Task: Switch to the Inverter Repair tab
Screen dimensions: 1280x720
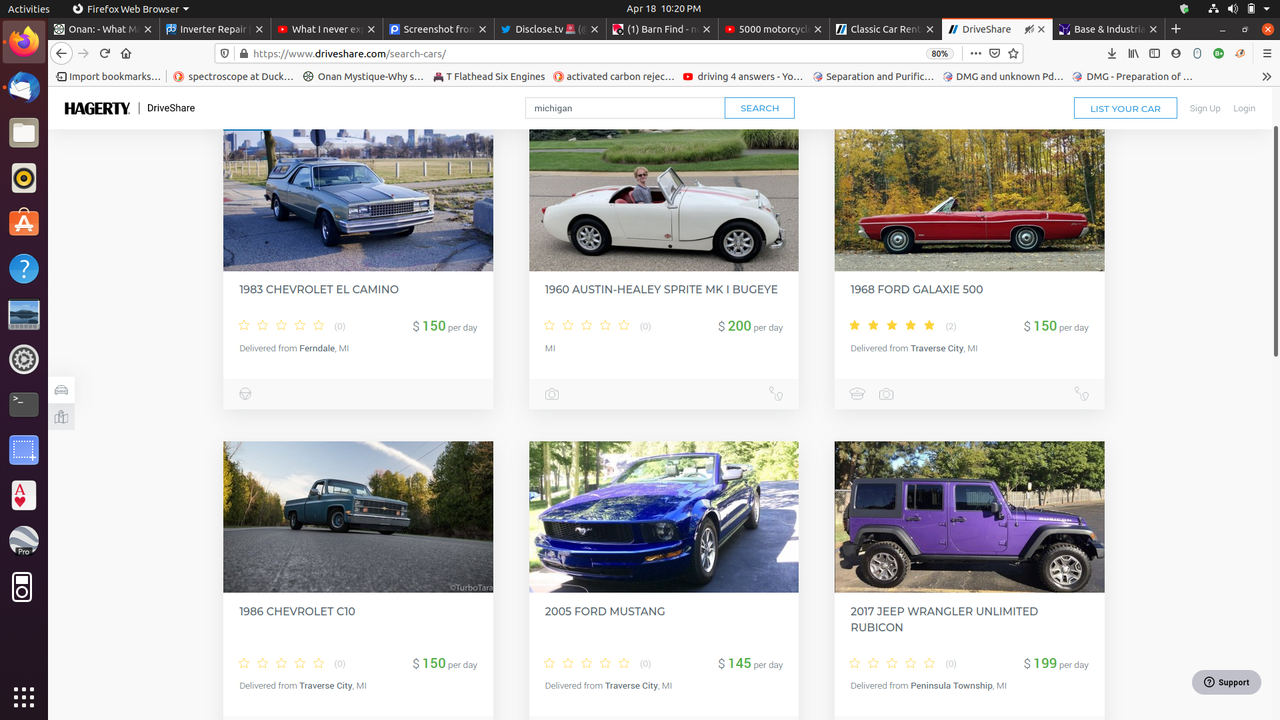Action: pyautogui.click(x=212, y=29)
